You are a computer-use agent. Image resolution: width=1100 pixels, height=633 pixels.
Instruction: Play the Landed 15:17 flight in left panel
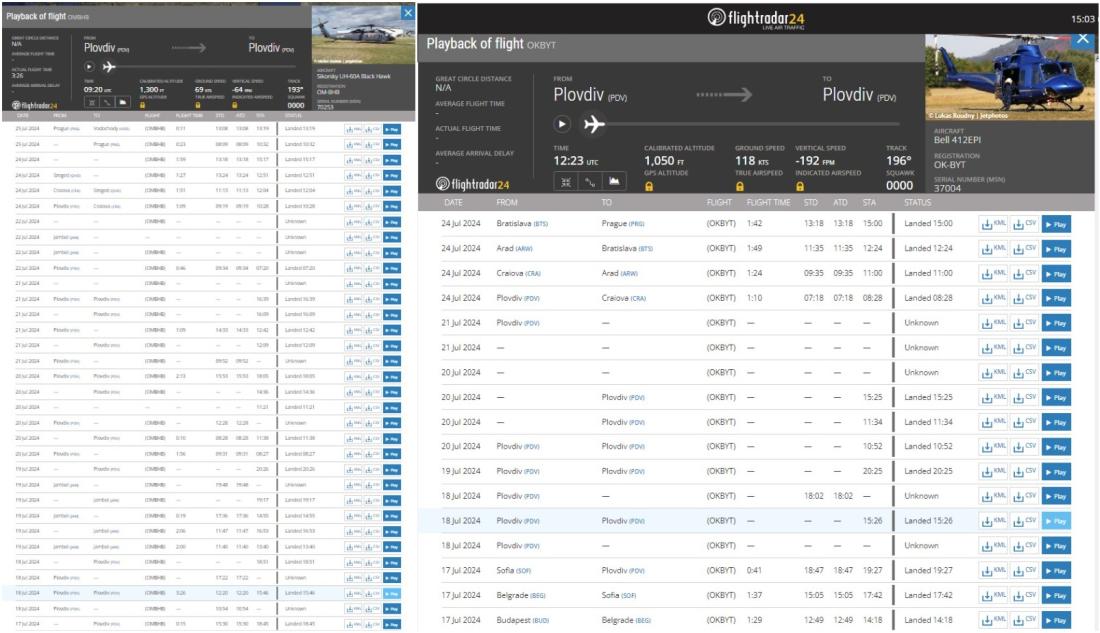[392, 160]
